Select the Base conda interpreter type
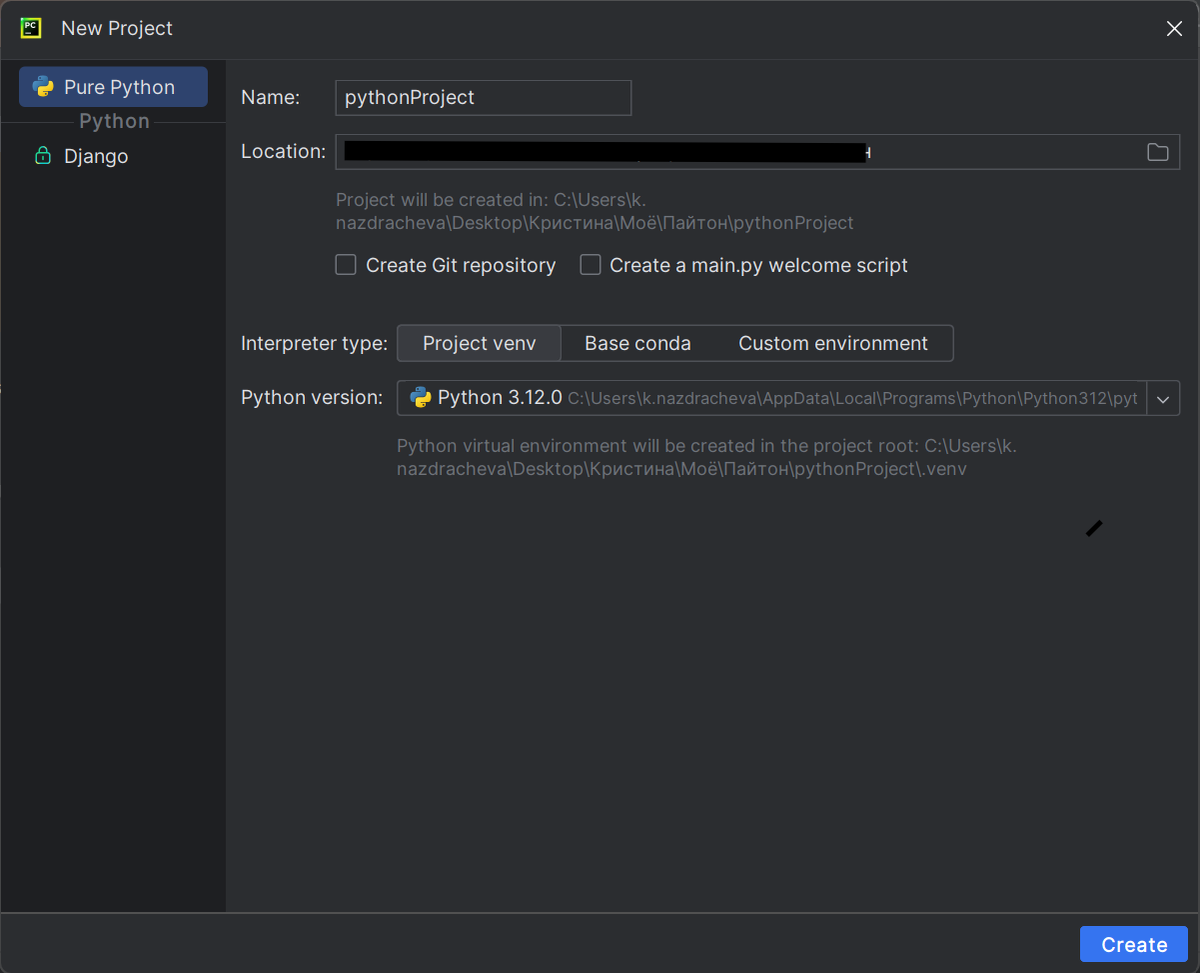 (x=638, y=343)
